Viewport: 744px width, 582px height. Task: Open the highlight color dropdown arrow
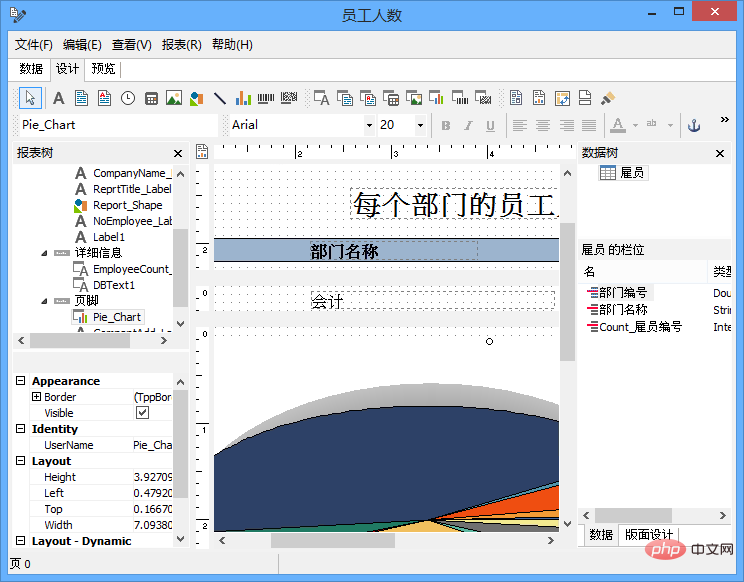tap(670, 125)
